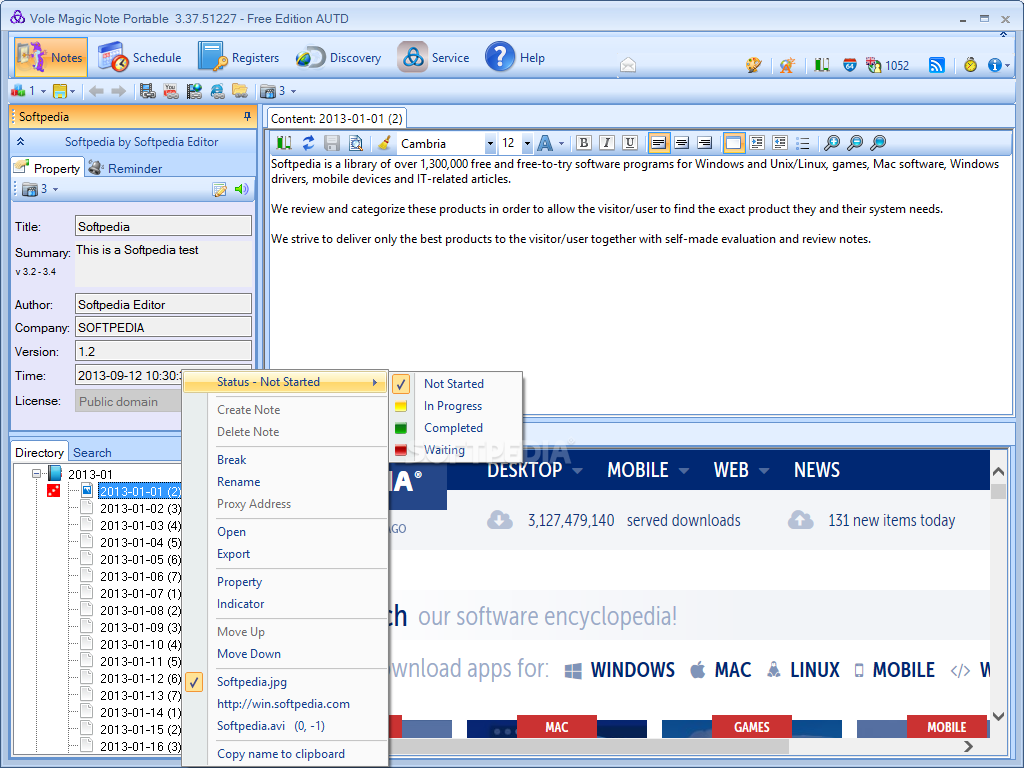Open the color palette theme icon
The image size is (1024, 768).
tap(754, 65)
